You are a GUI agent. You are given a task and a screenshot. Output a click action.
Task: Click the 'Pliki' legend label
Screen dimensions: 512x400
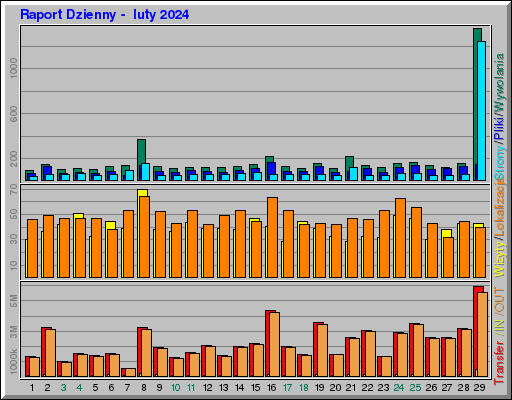pyautogui.click(x=500, y=128)
